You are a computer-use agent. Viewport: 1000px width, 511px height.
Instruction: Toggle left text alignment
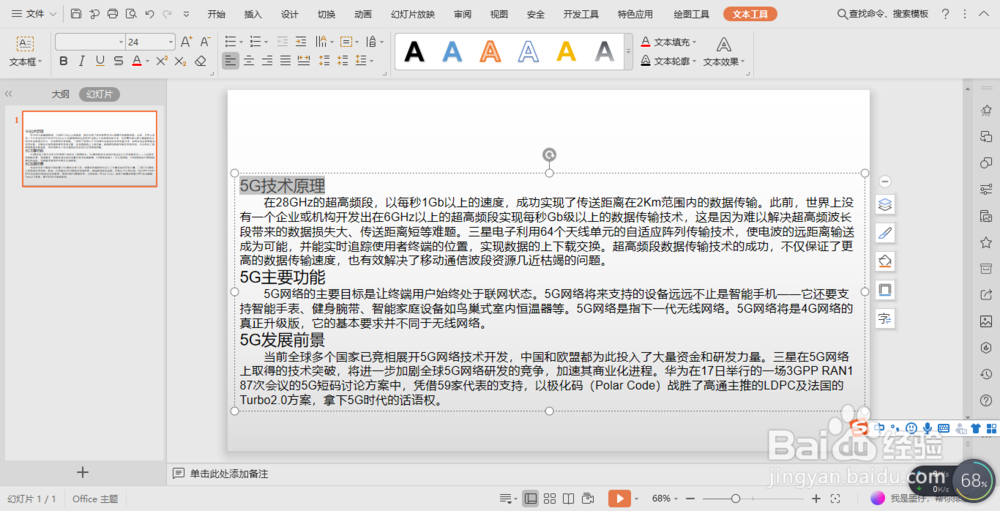pos(230,61)
